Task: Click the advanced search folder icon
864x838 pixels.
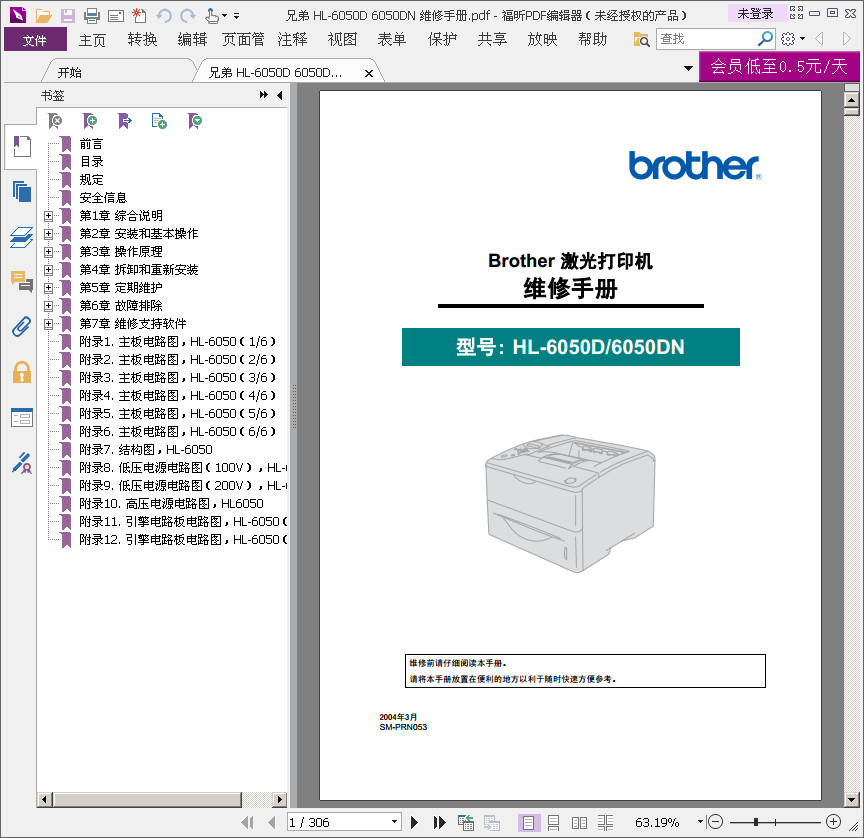Action: (641, 39)
